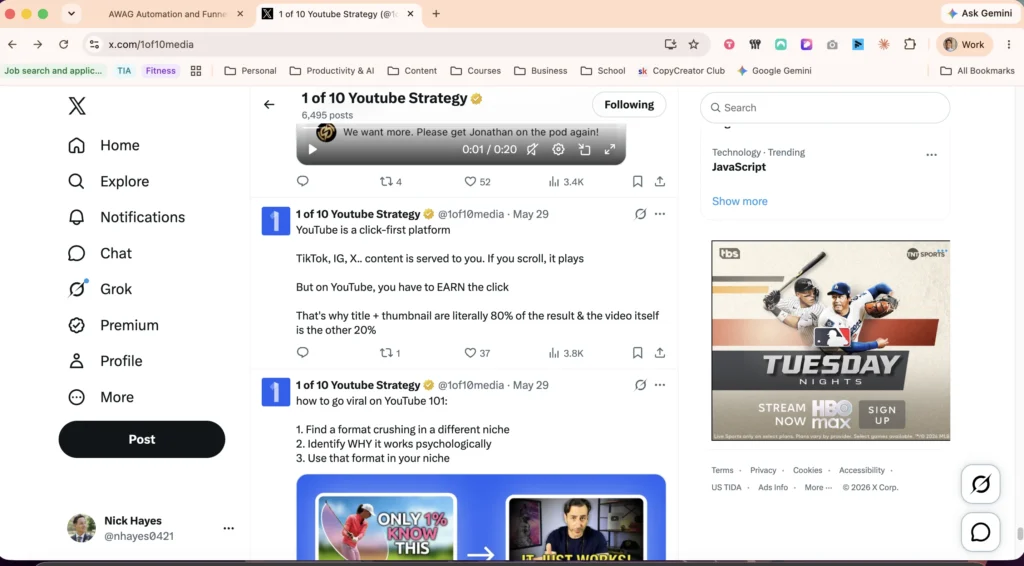Open Grok explain on viral 101 post
The image size is (1024, 566).
(640, 385)
